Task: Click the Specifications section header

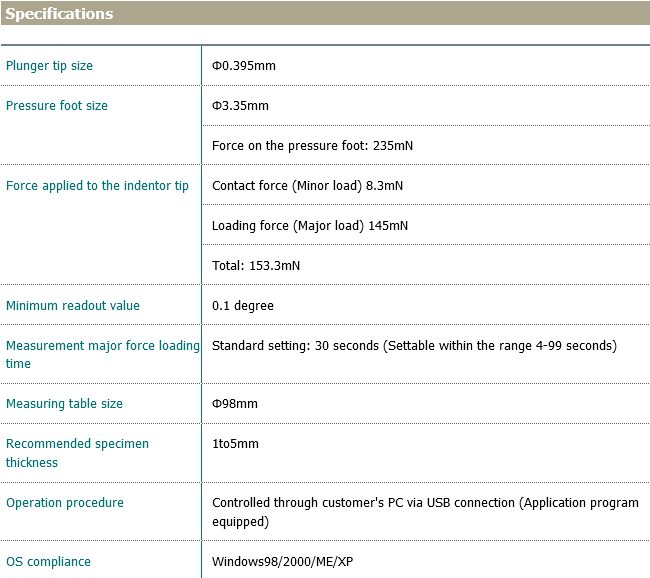Action: (60, 14)
